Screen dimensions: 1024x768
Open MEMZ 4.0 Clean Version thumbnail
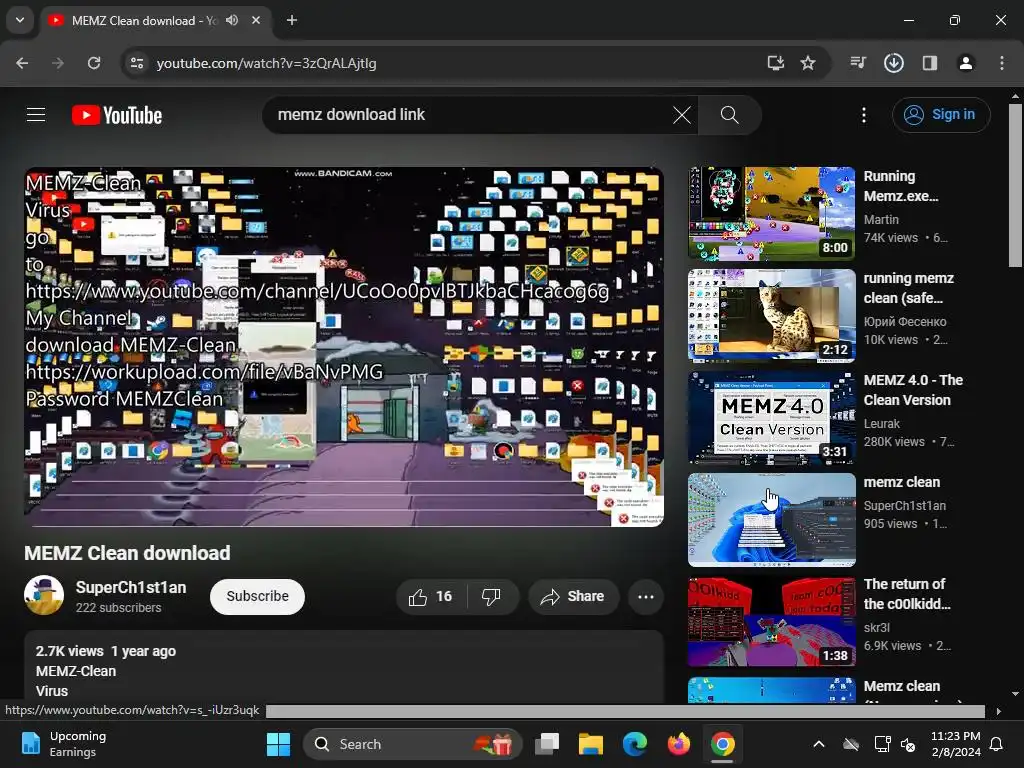click(771, 417)
